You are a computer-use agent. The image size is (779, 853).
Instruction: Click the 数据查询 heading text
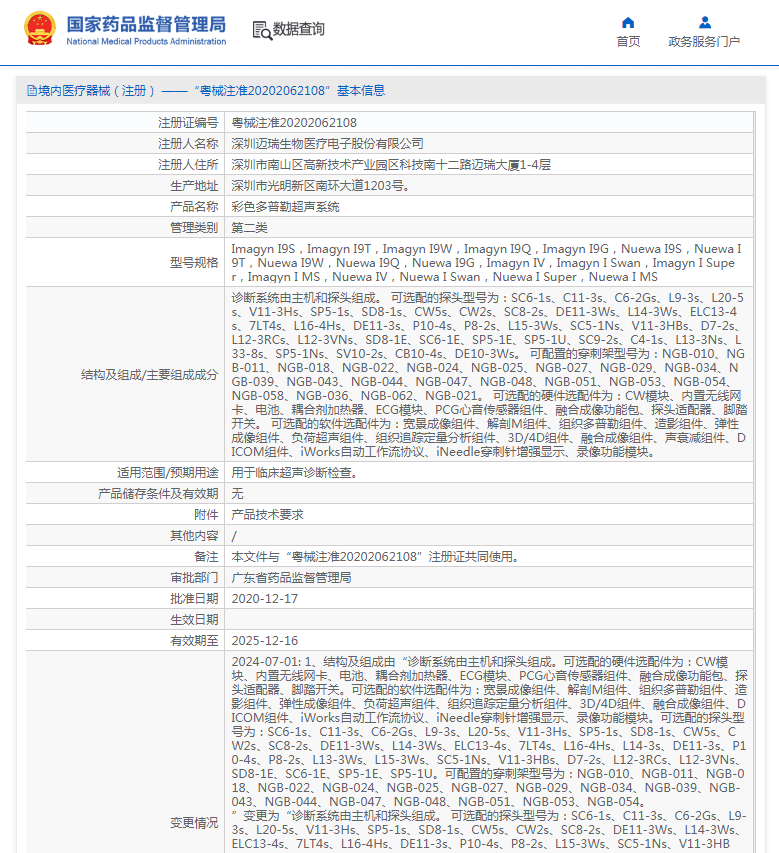(299, 30)
